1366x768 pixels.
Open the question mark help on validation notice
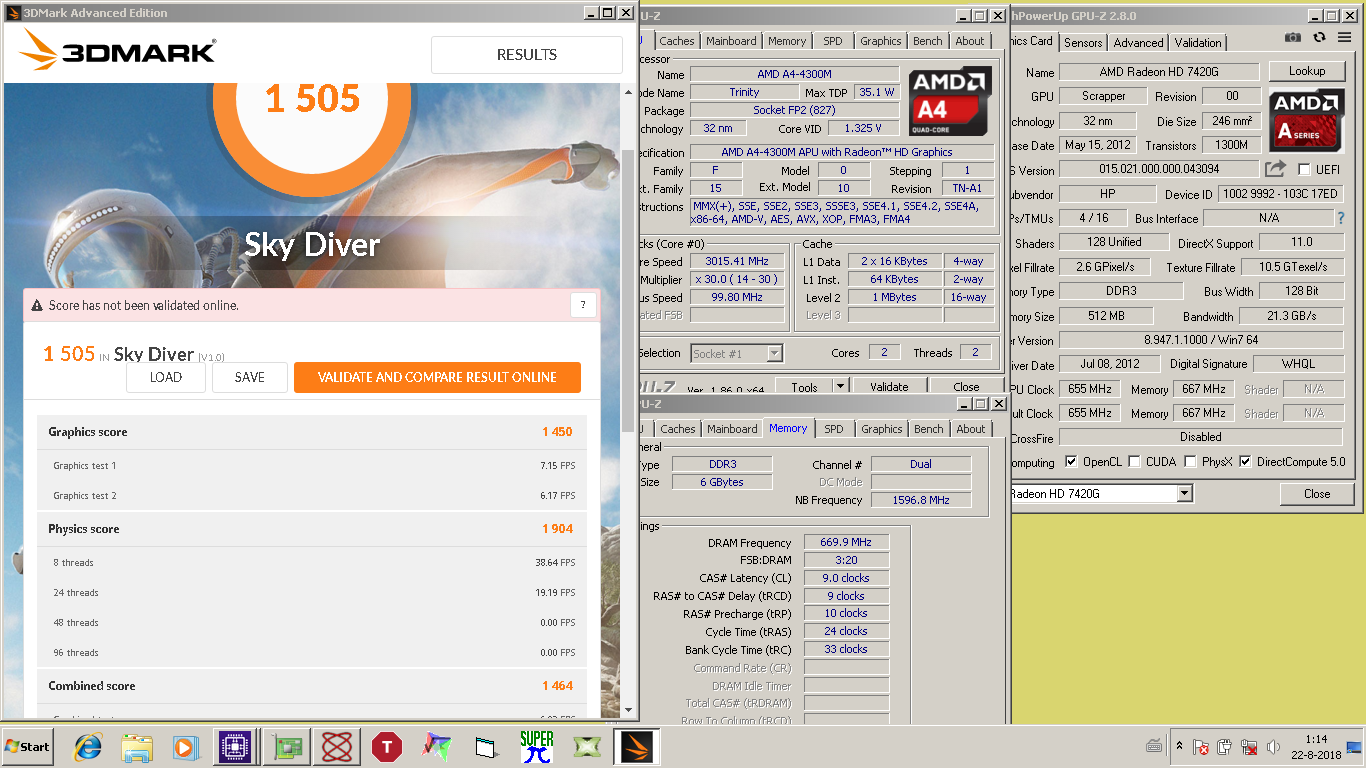(583, 306)
